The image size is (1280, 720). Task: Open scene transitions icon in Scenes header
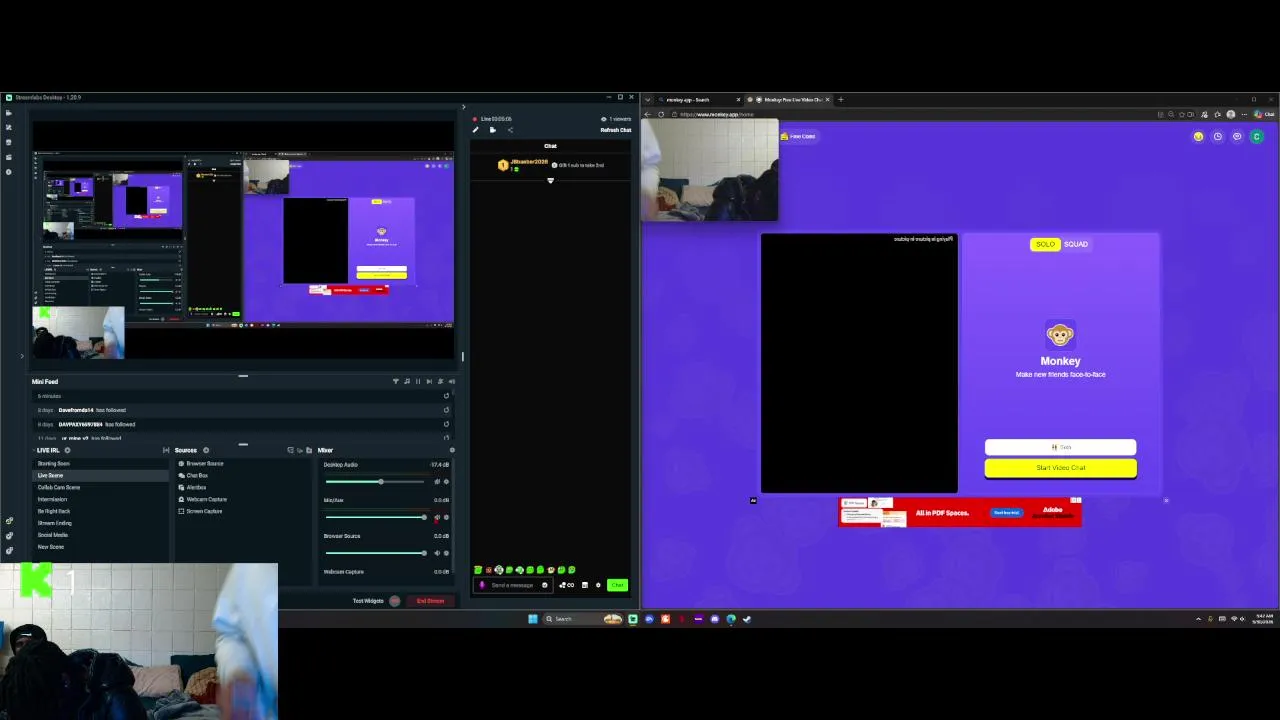click(166, 450)
